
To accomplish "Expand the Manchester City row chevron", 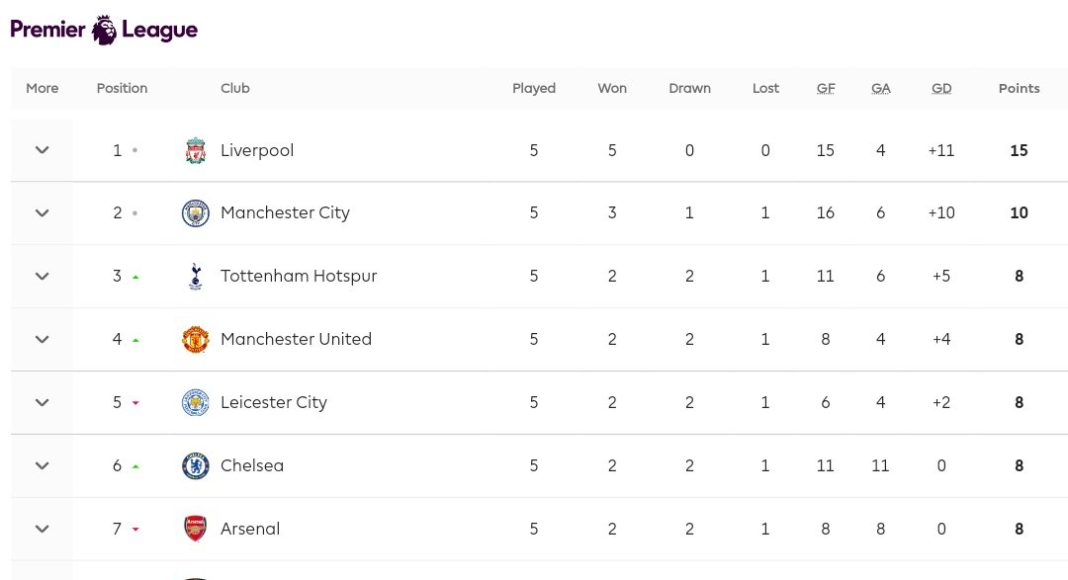I will (x=42, y=213).
